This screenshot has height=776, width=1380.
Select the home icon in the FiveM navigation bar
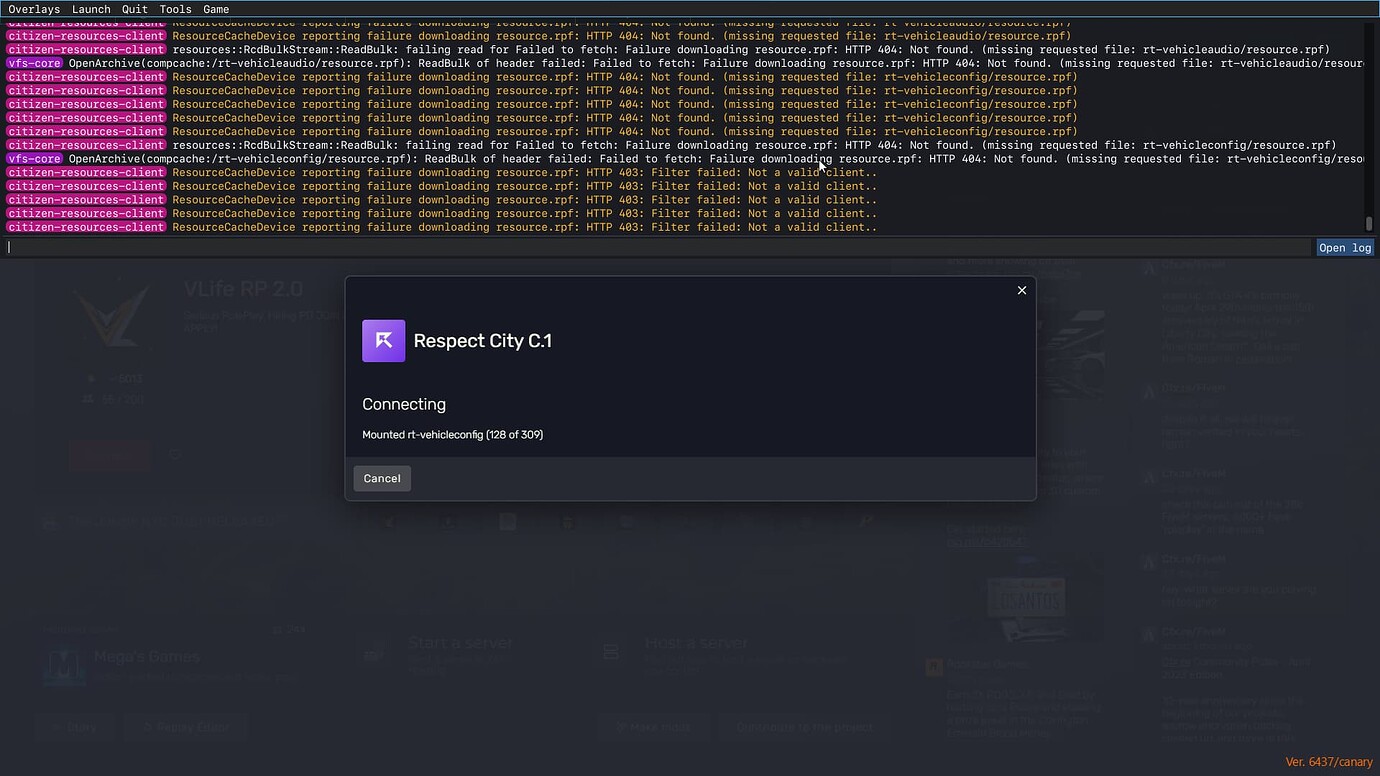point(389,521)
